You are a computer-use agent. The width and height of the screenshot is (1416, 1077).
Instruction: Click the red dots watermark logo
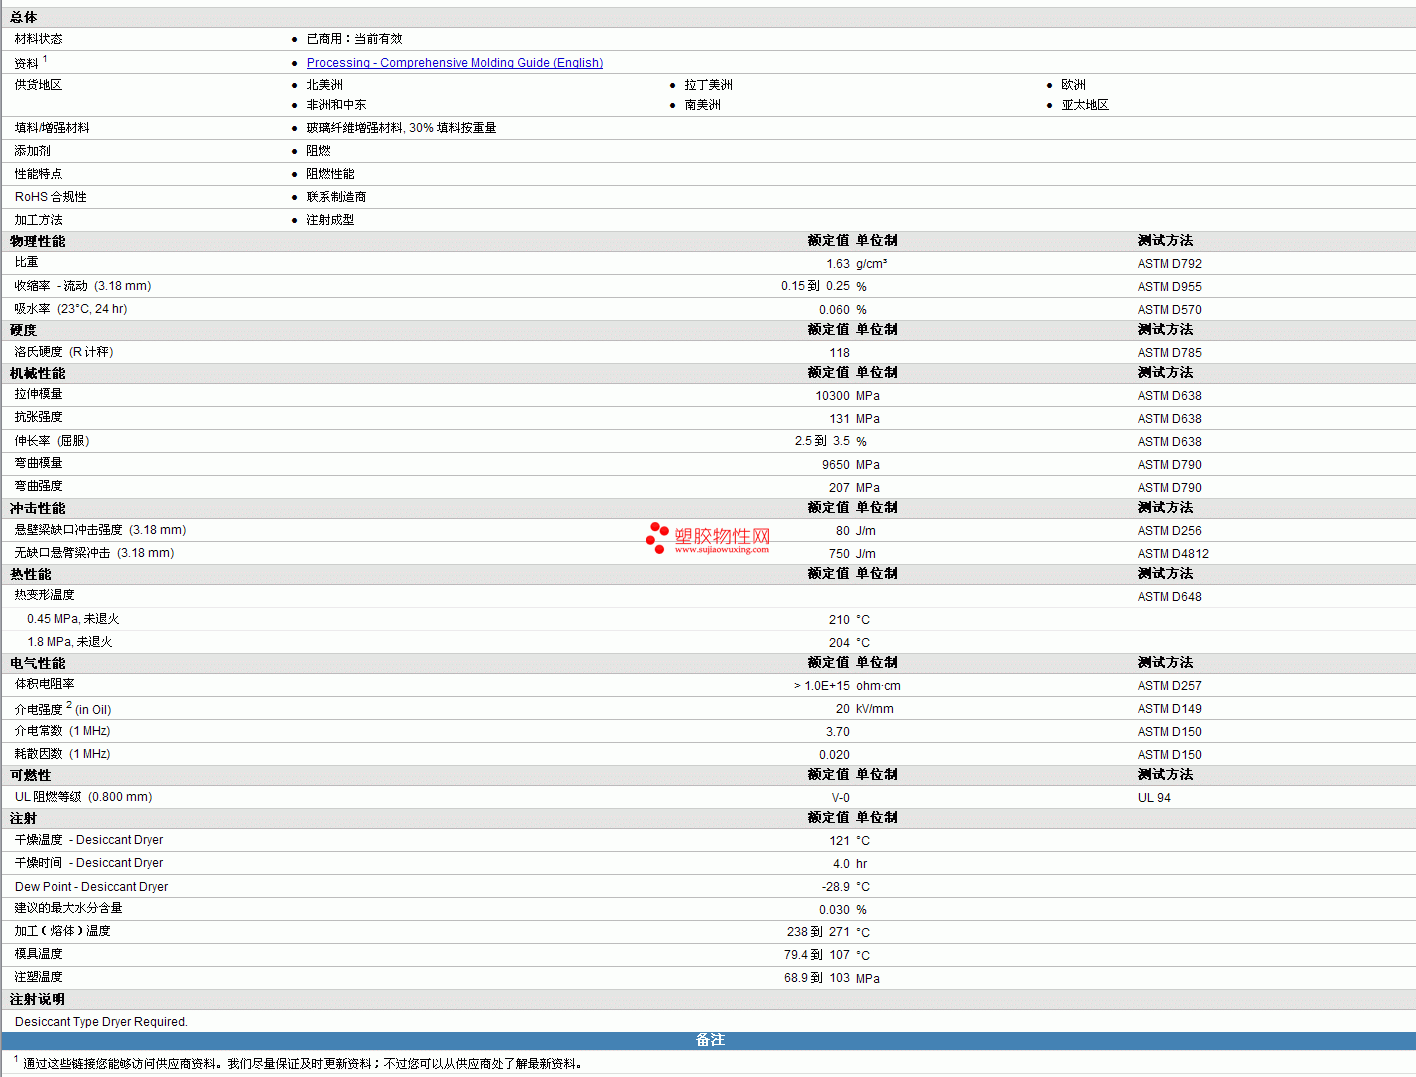pos(656,537)
